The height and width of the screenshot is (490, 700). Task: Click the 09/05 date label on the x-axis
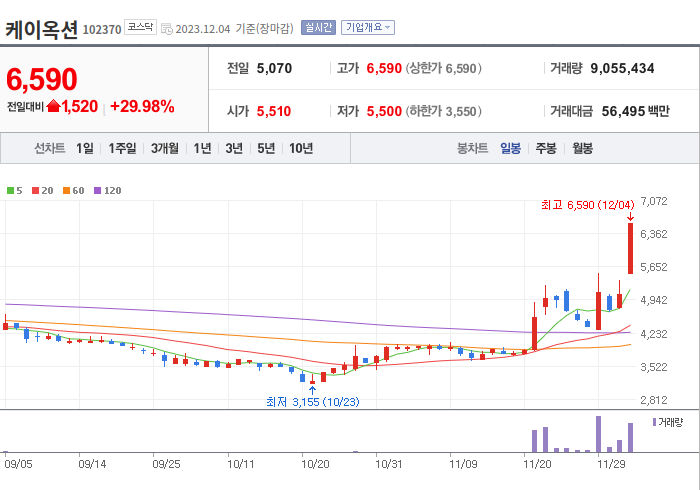[18, 464]
